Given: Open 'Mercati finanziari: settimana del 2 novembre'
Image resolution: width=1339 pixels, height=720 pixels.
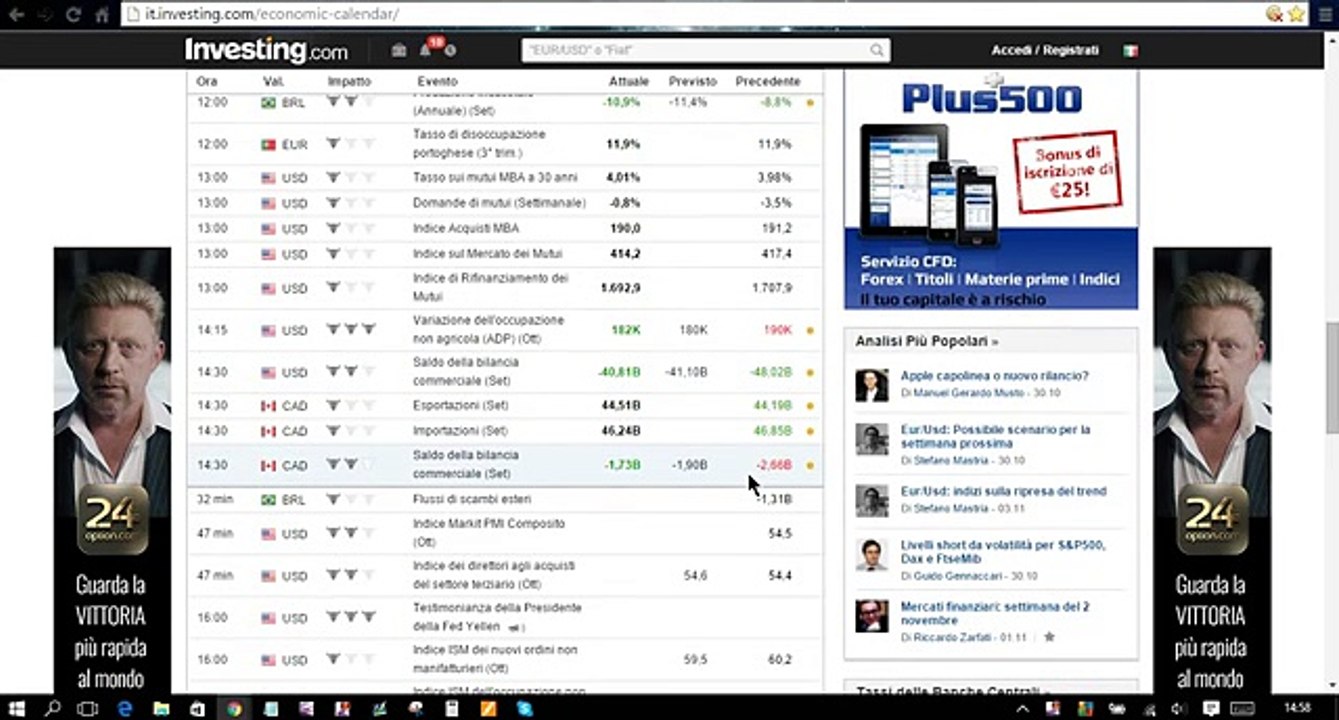Looking at the screenshot, I should tap(995, 613).
